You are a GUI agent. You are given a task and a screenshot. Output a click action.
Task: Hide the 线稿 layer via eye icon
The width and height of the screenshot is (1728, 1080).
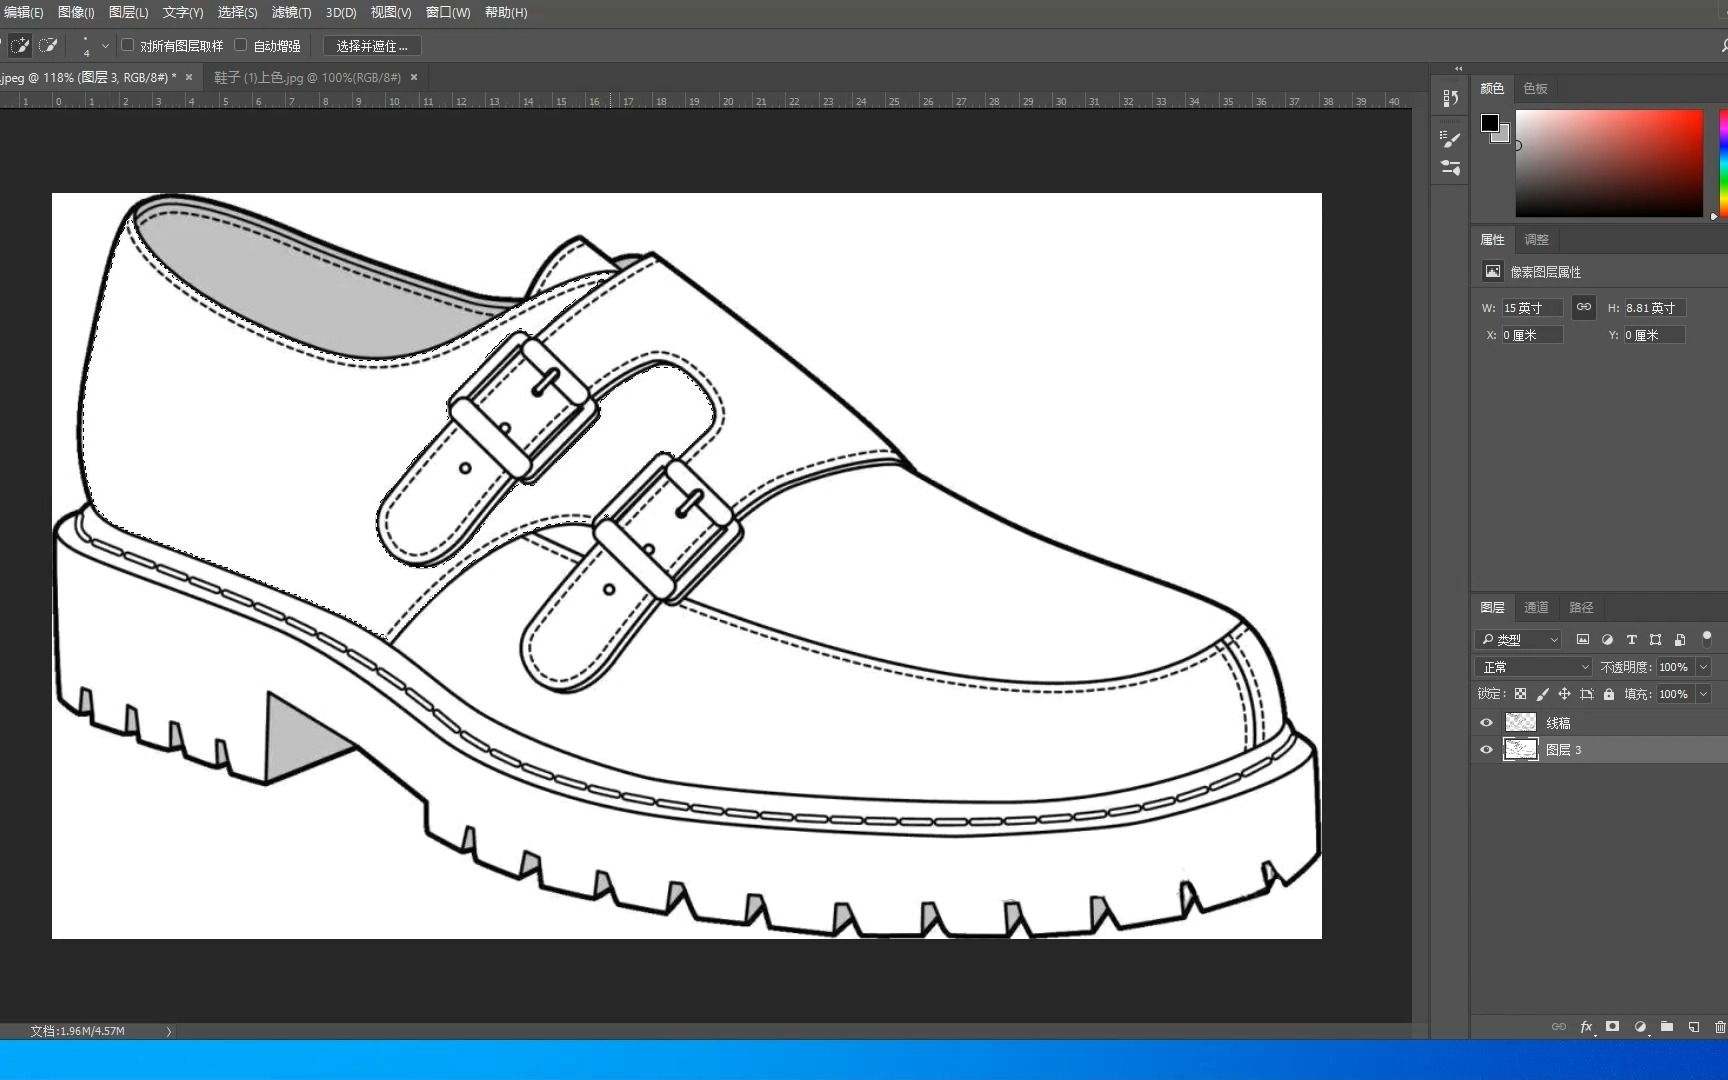[x=1486, y=723]
